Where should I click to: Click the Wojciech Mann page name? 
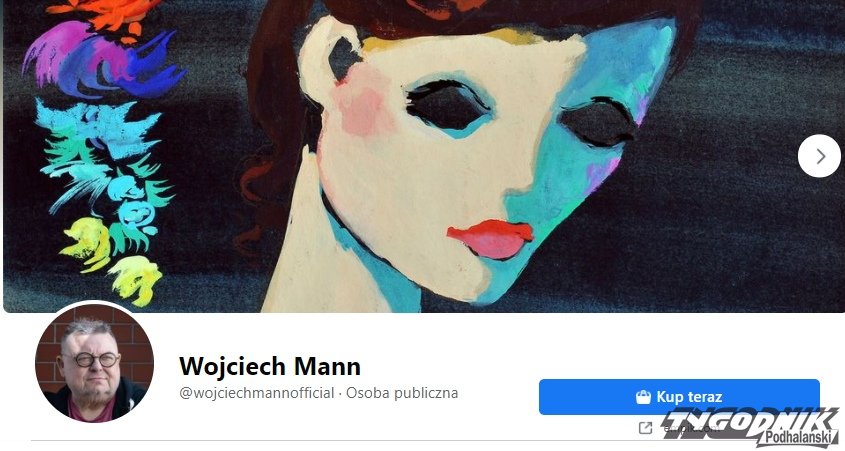coord(270,366)
